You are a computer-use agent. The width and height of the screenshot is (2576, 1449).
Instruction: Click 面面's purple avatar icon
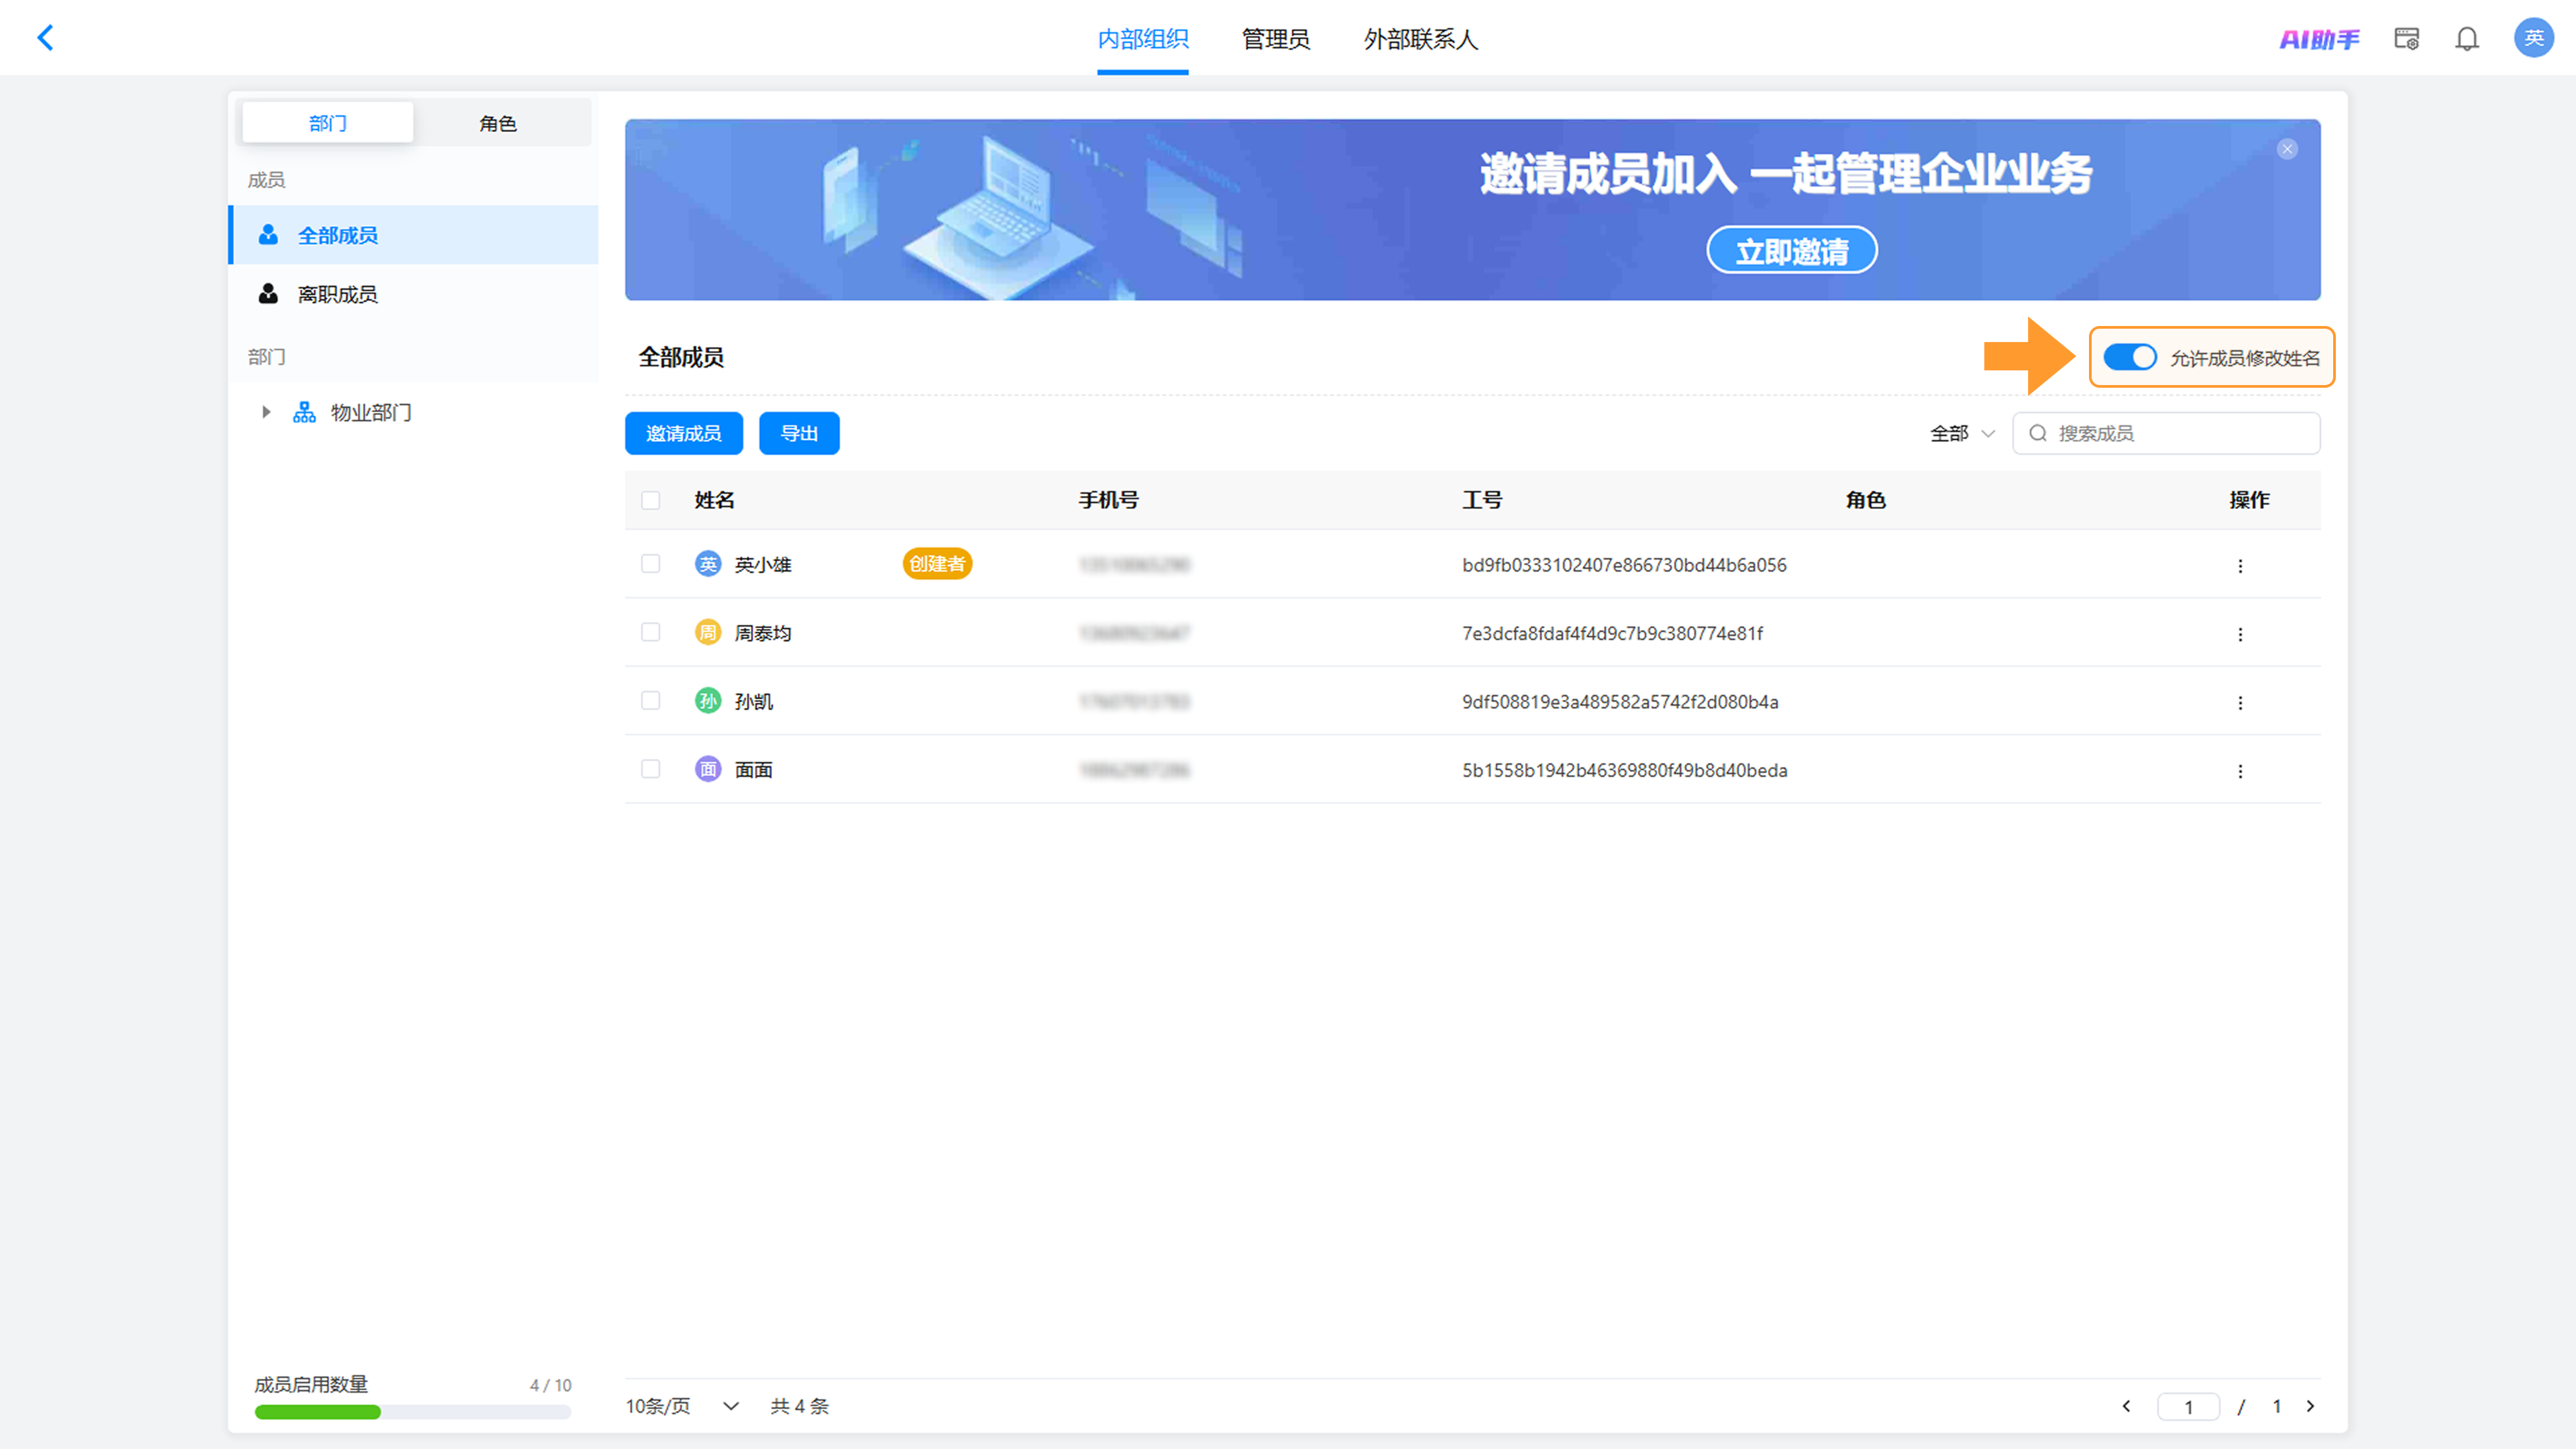click(708, 769)
